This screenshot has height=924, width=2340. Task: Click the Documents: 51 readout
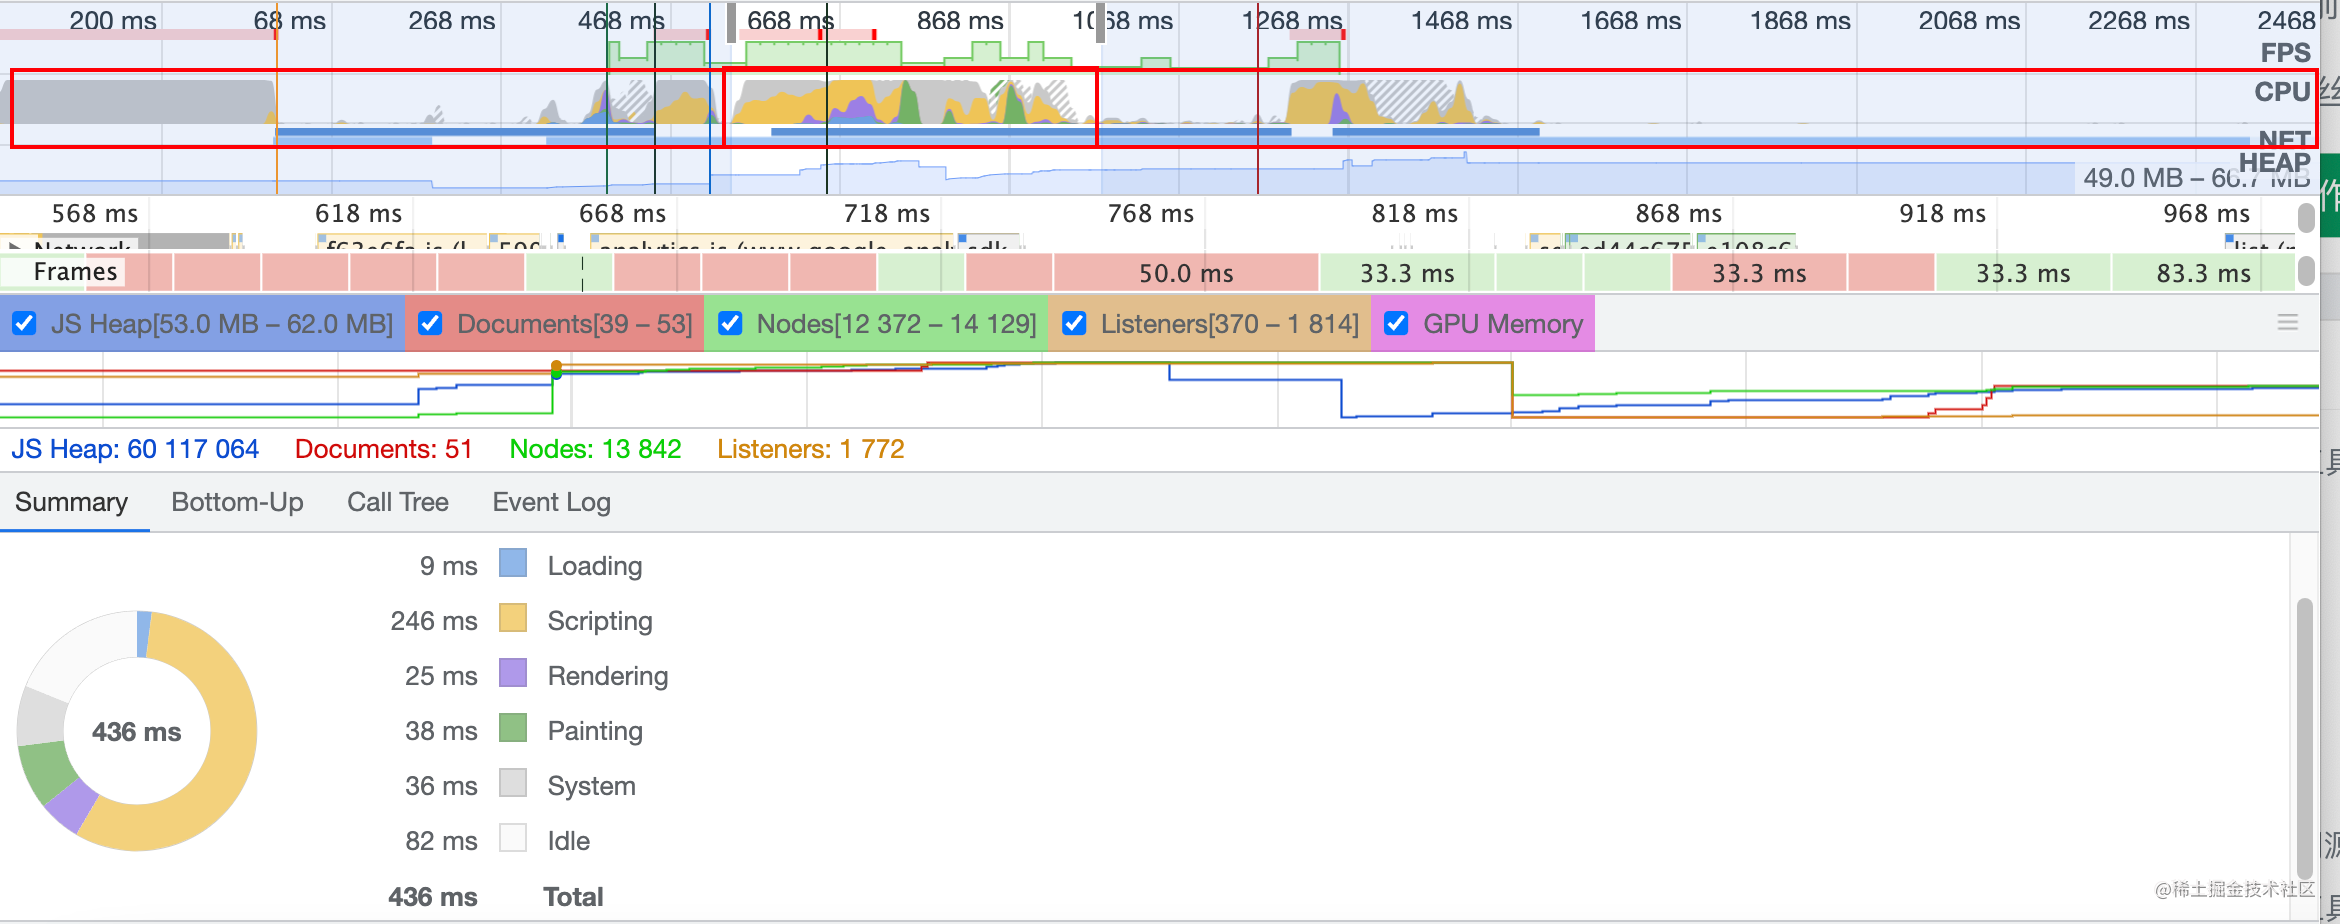tap(383, 449)
